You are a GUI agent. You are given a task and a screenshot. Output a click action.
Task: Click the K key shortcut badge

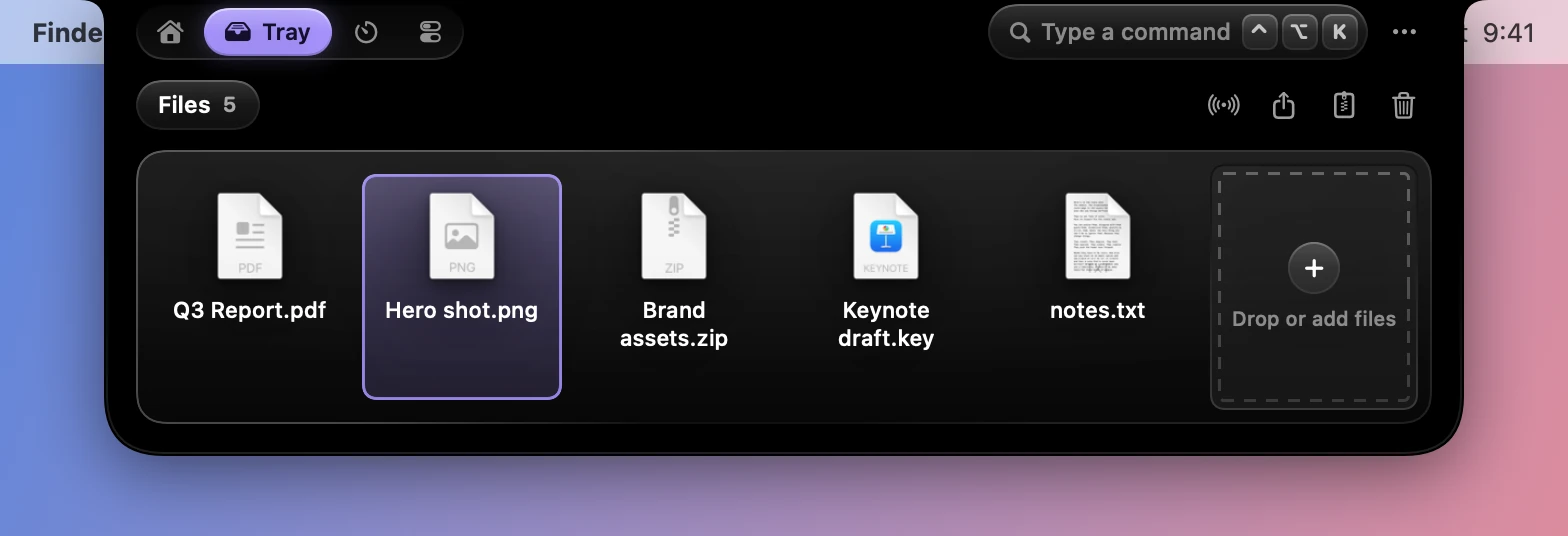click(x=1339, y=32)
